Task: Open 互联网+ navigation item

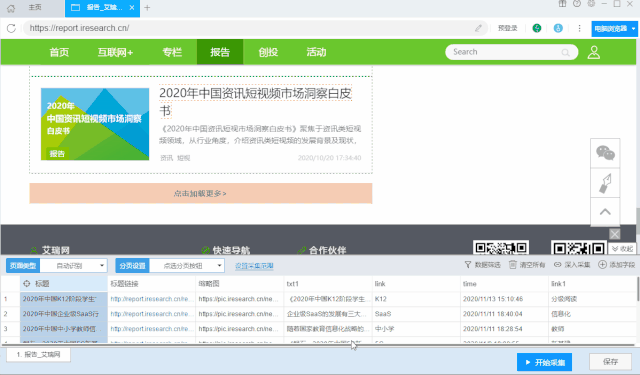Action: point(115,52)
